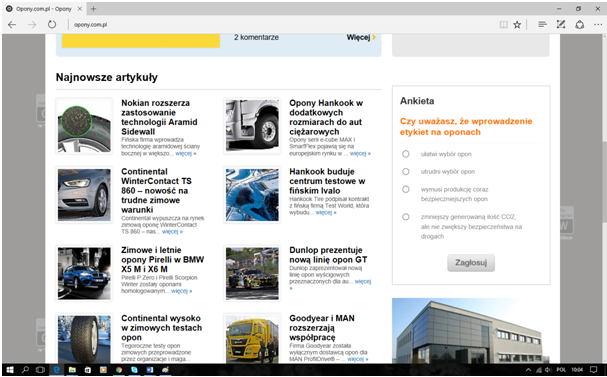Add page to favorites with star icon
The width and height of the screenshot is (607, 377).
pos(517,25)
